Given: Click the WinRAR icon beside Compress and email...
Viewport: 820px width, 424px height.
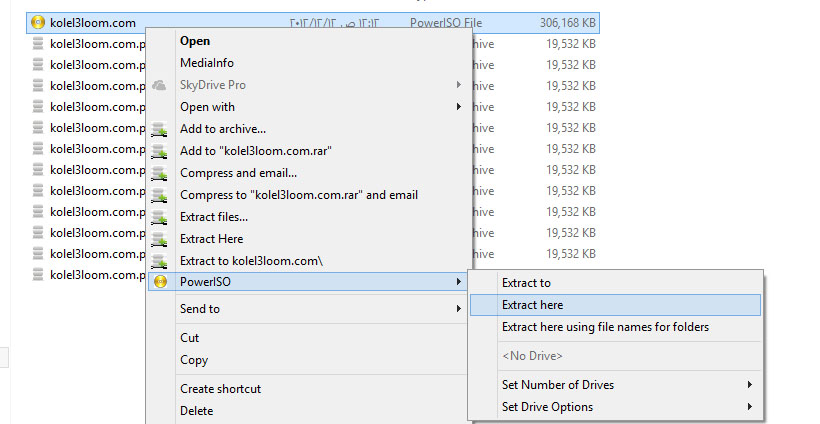Looking at the screenshot, I should click(159, 173).
